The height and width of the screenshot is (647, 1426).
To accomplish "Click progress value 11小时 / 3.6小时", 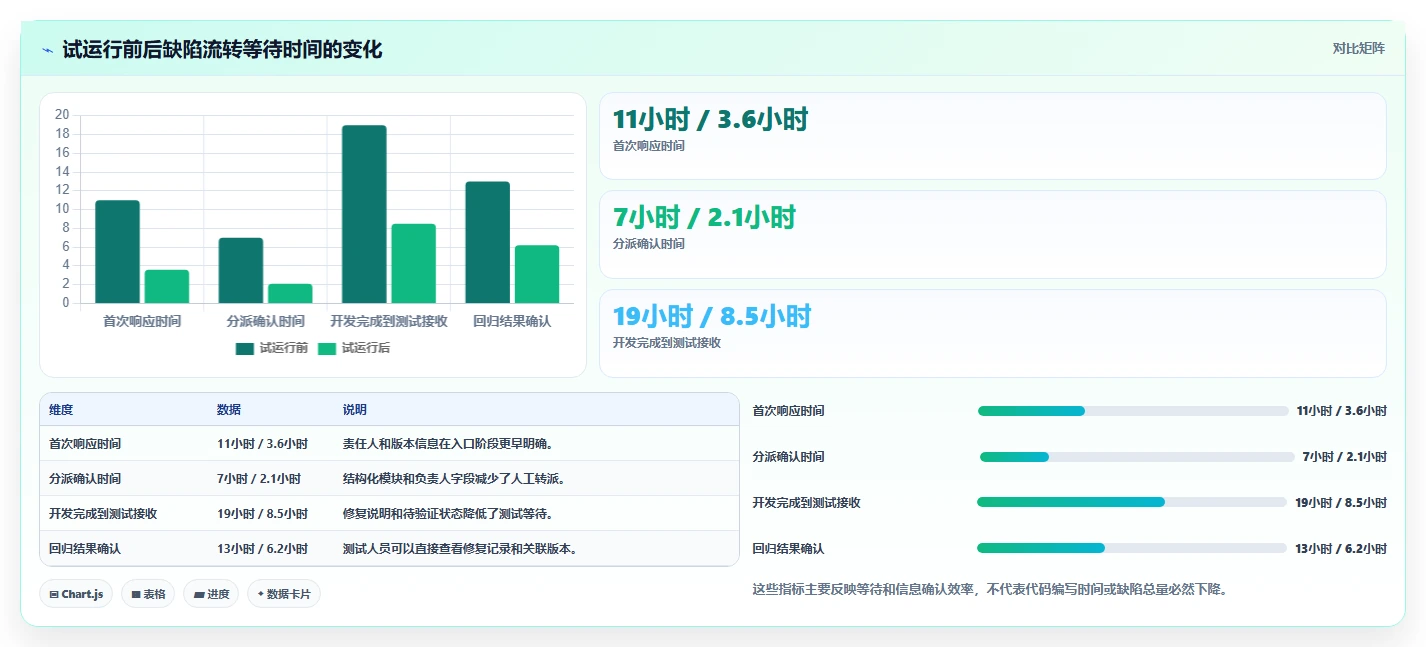I will (1341, 411).
